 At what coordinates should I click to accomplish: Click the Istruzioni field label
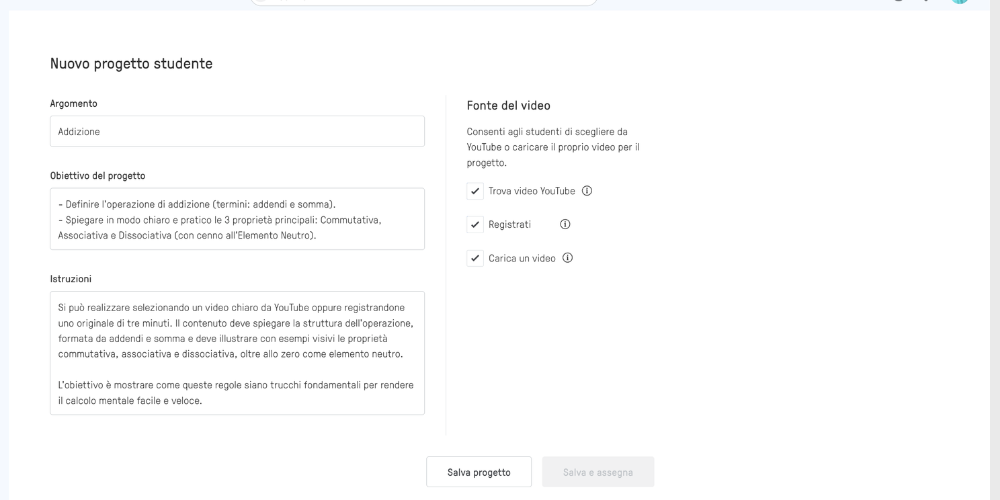point(71,279)
